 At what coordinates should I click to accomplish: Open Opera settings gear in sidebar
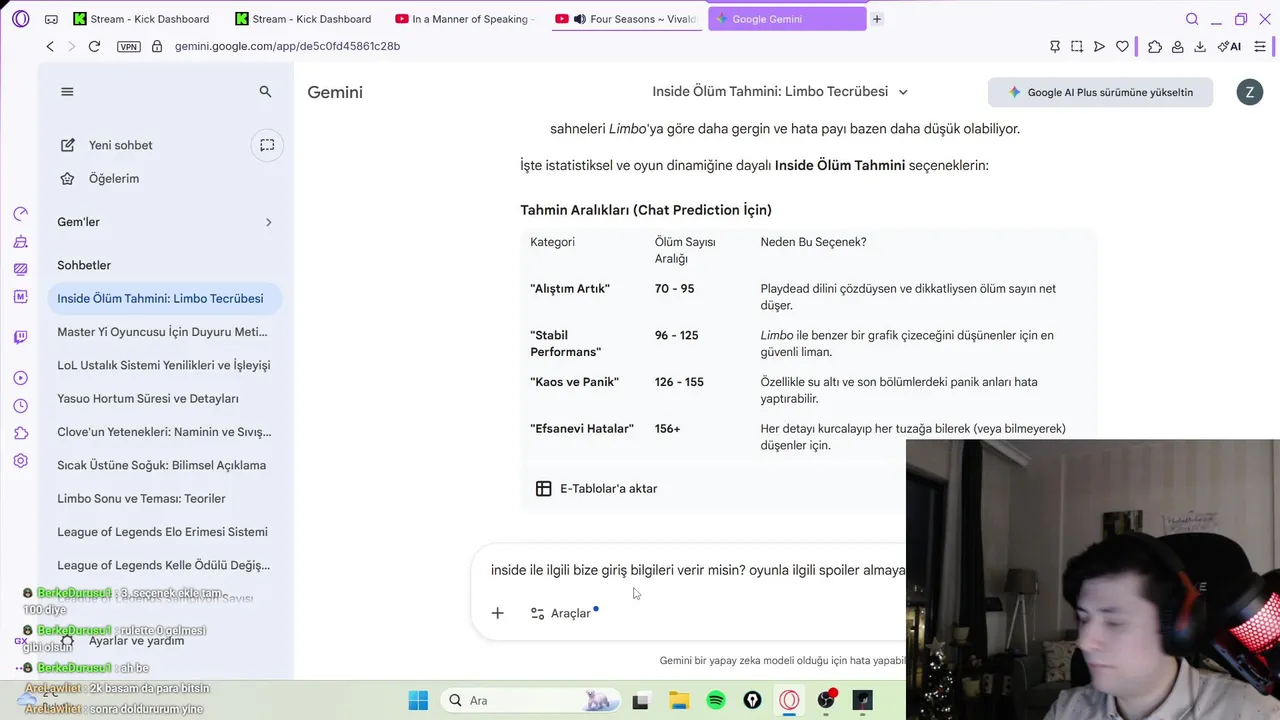(21, 461)
